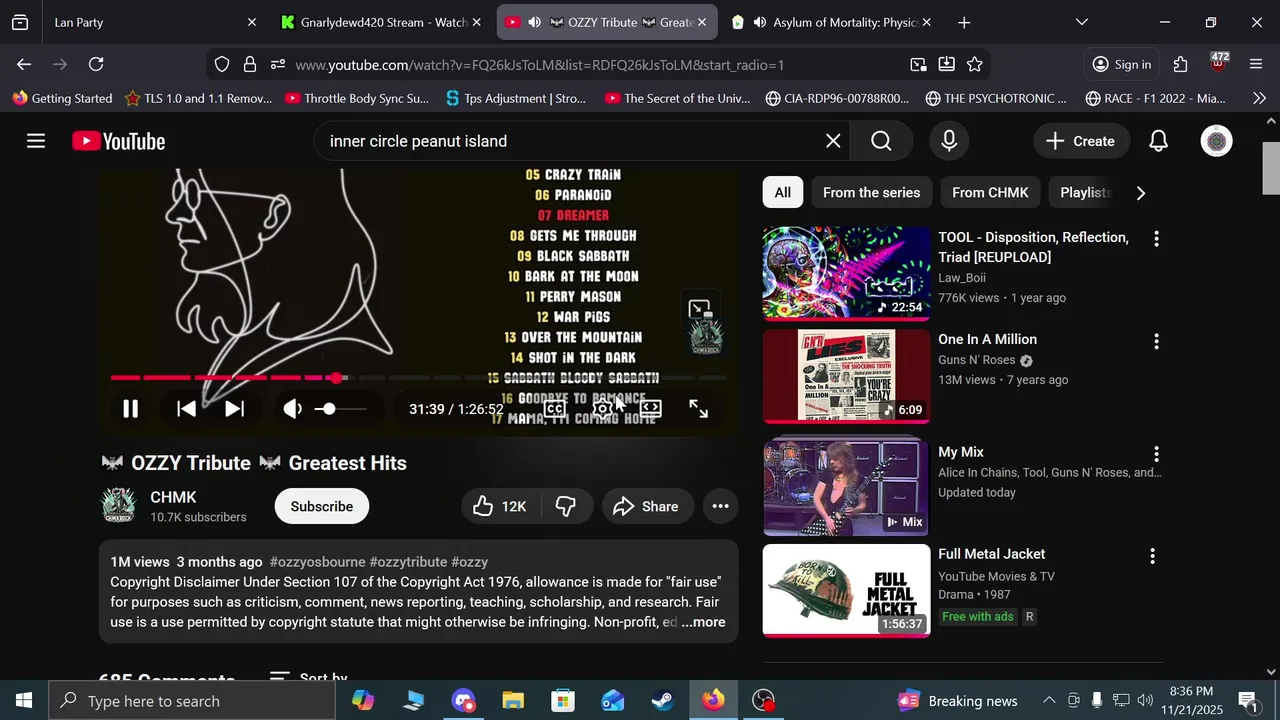Open the My Mix thumbnail
The width and height of the screenshot is (1280, 720).
(846, 488)
